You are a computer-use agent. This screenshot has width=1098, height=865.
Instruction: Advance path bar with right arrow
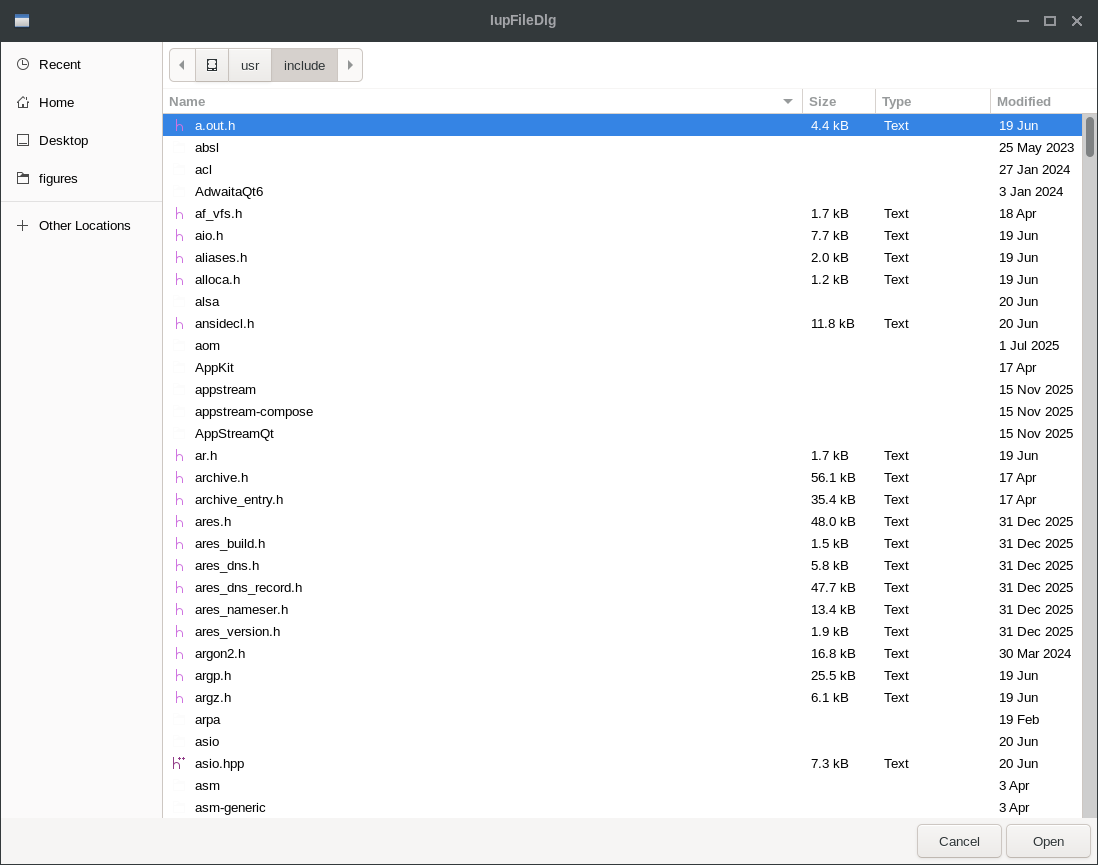(350, 65)
